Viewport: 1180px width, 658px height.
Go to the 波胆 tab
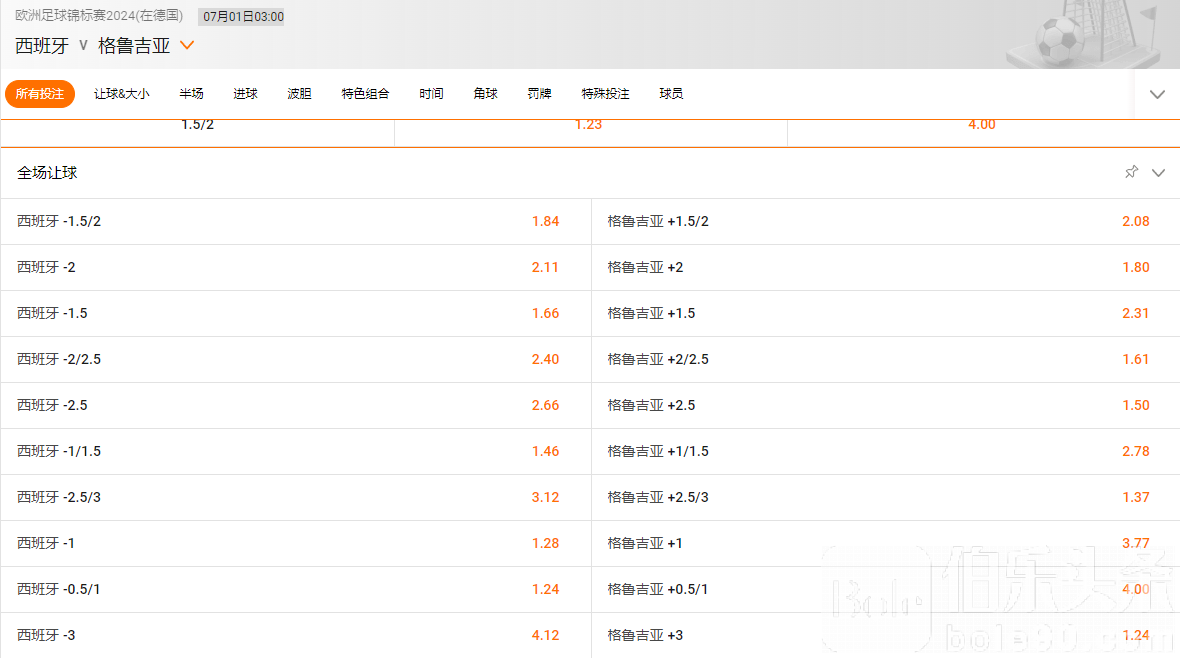point(299,94)
